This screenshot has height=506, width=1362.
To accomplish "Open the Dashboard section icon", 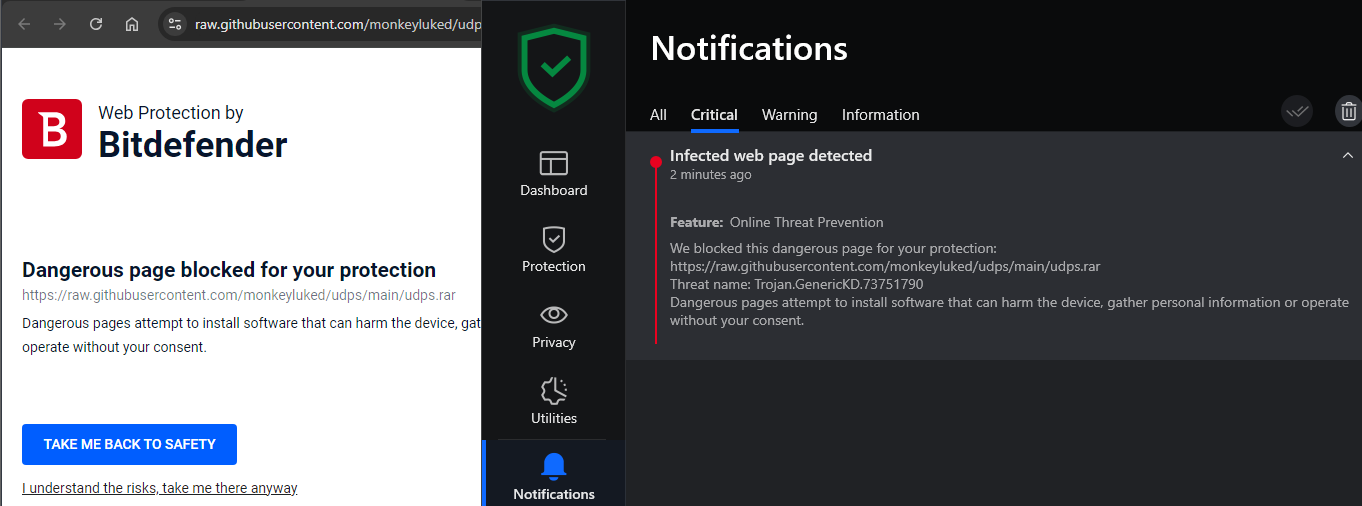I will click(x=553, y=164).
